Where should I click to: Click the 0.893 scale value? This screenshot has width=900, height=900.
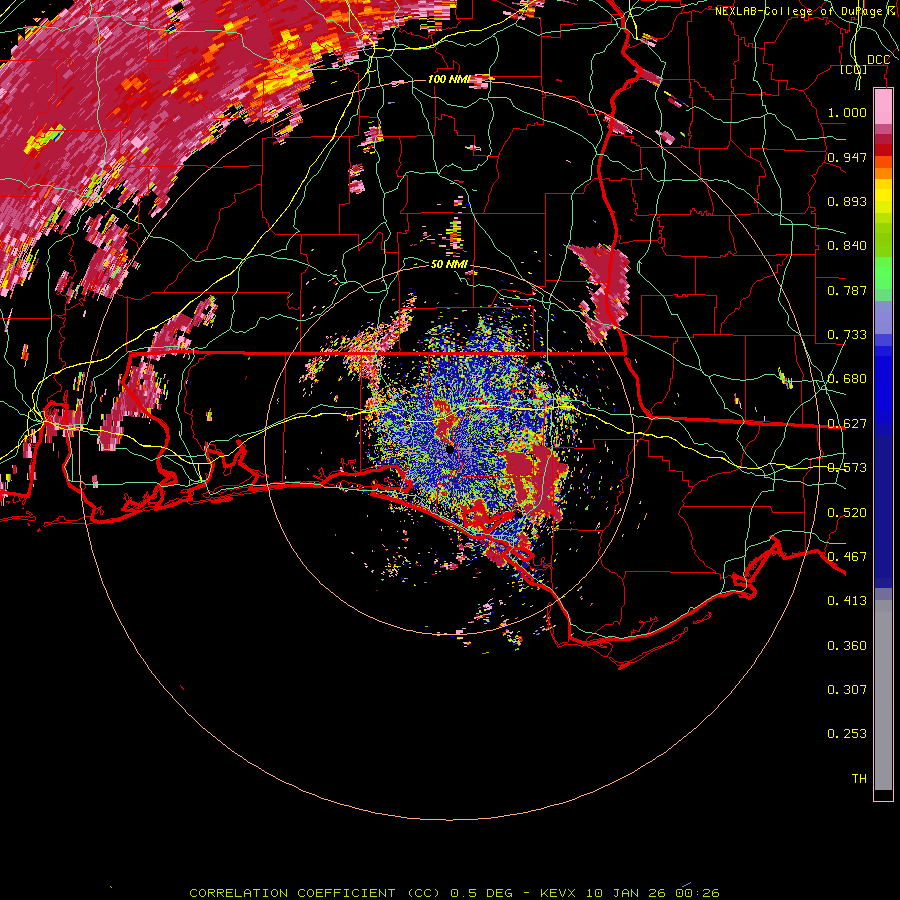click(847, 201)
